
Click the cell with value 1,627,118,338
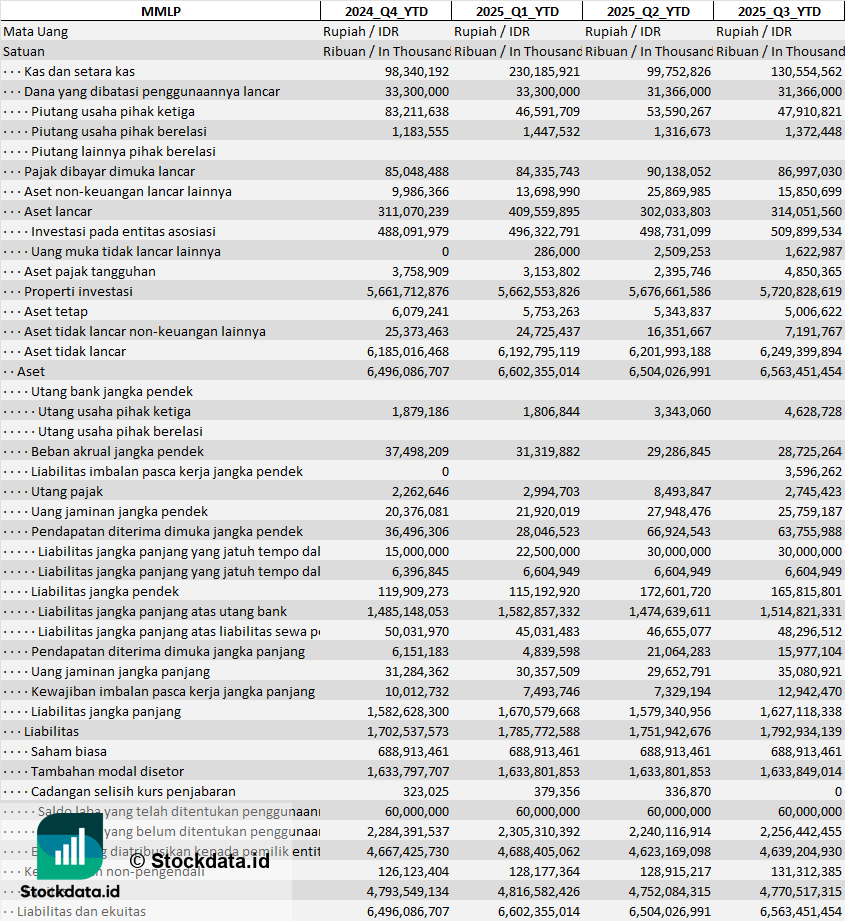pos(800,711)
